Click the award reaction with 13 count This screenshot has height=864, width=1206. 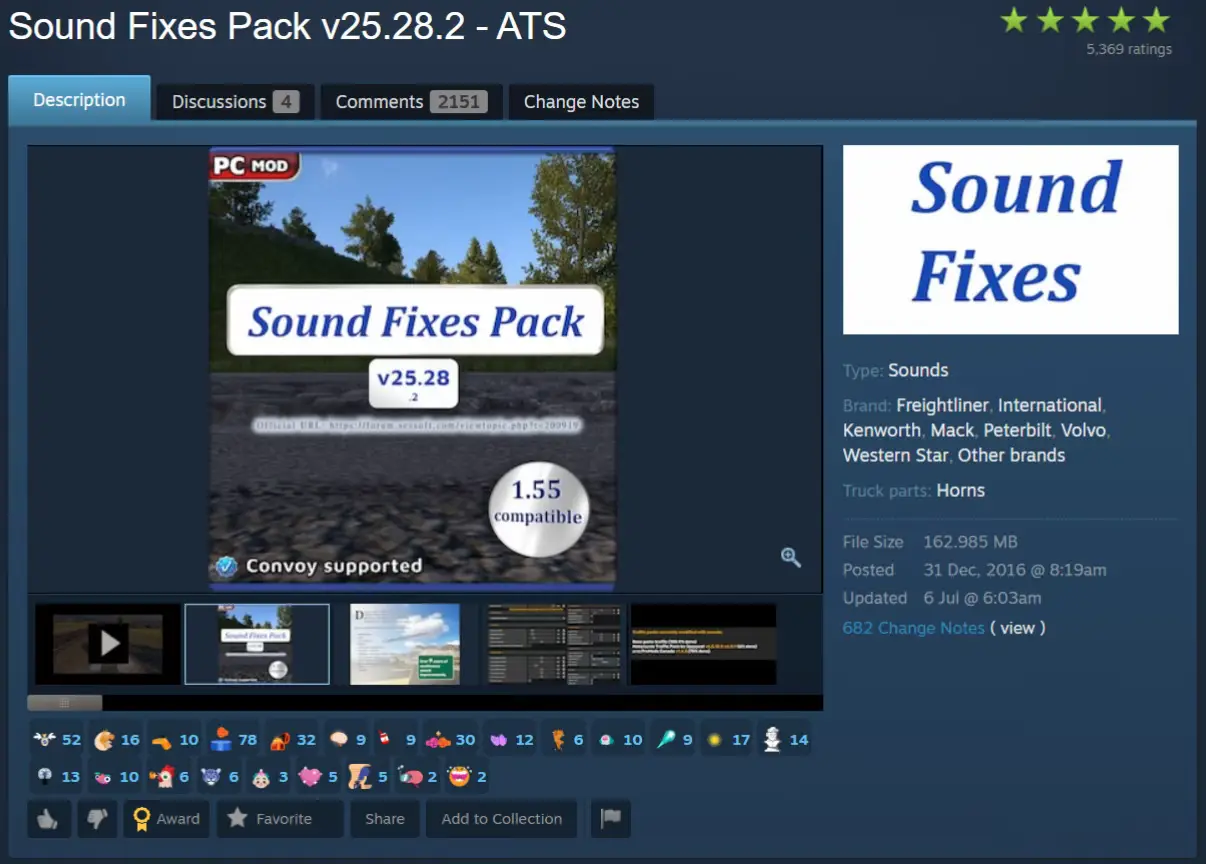pyautogui.click(x=57, y=776)
